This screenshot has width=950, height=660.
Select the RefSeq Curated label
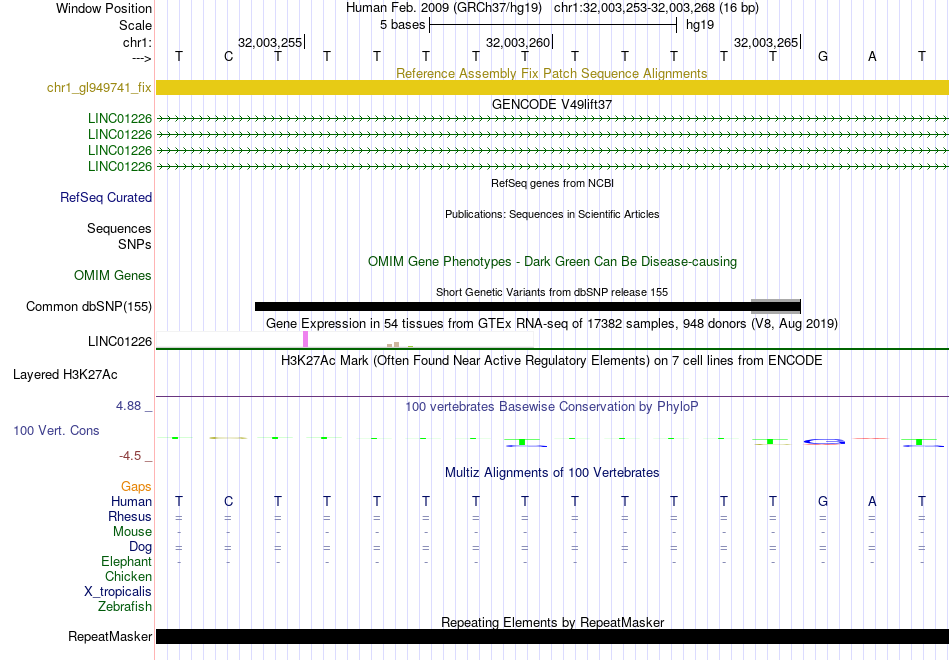coord(106,198)
